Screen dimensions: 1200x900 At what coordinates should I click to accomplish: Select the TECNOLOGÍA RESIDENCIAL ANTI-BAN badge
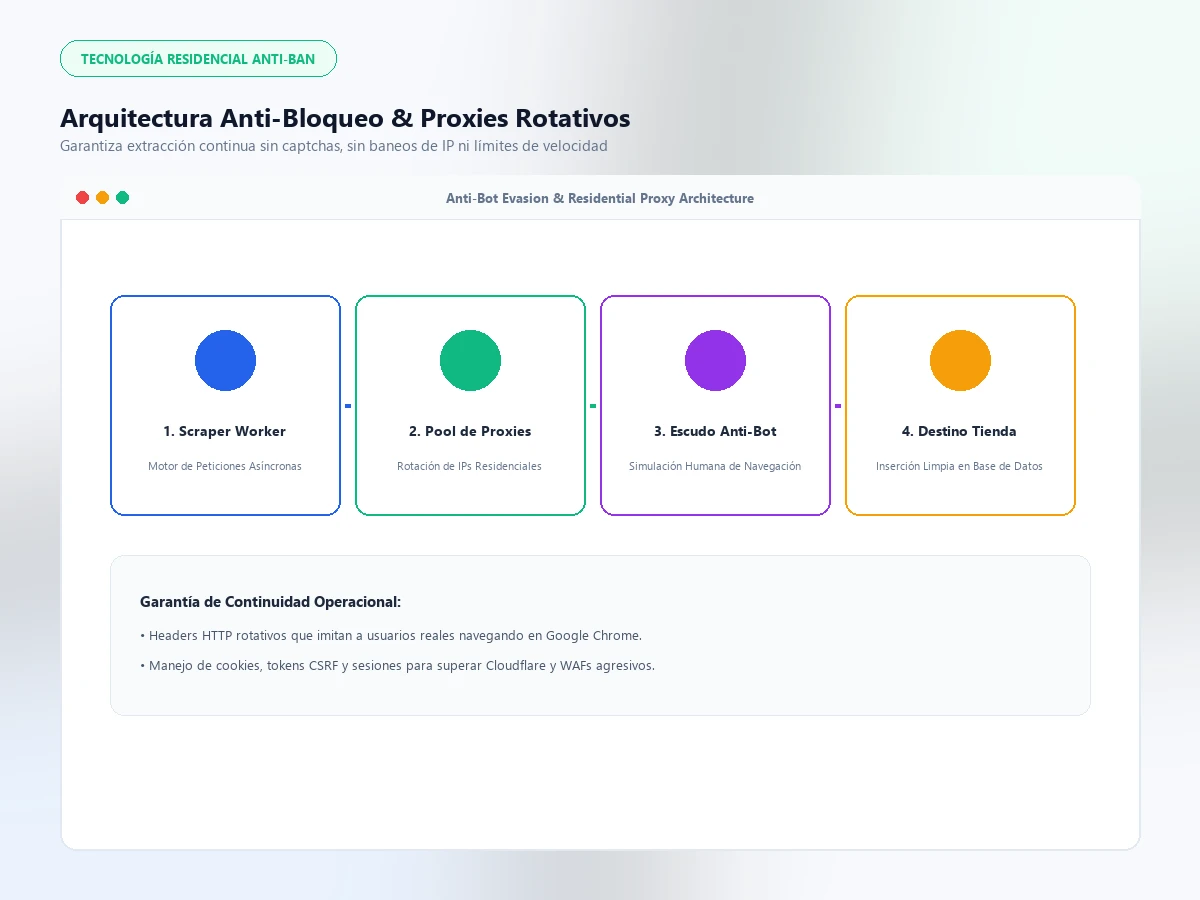198,59
